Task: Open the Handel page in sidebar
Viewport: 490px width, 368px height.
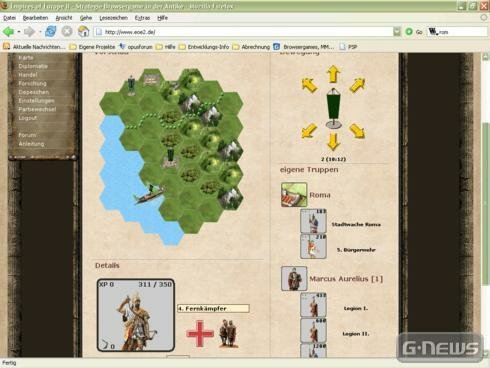Action: point(28,75)
